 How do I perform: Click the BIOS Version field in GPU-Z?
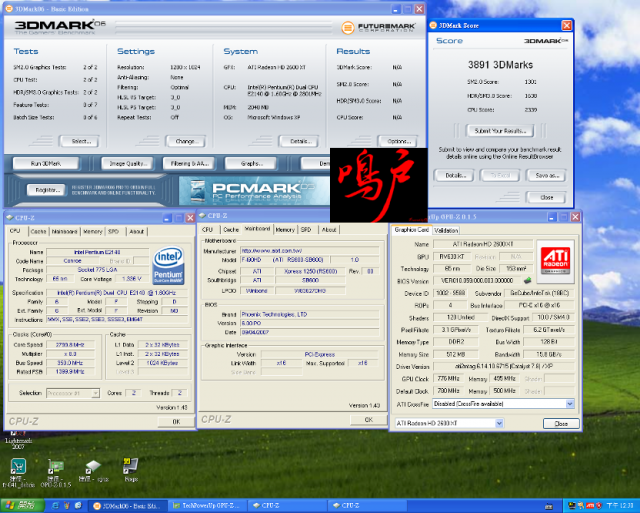[x=477, y=281]
